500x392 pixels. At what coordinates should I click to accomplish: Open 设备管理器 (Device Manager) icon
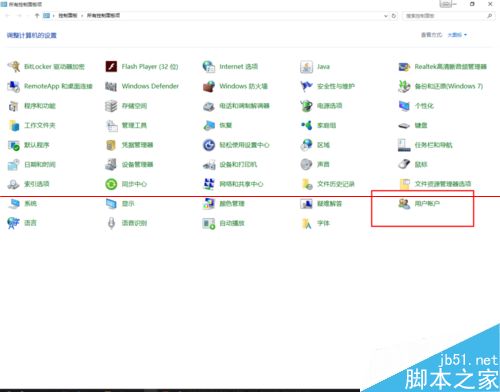(111, 164)
